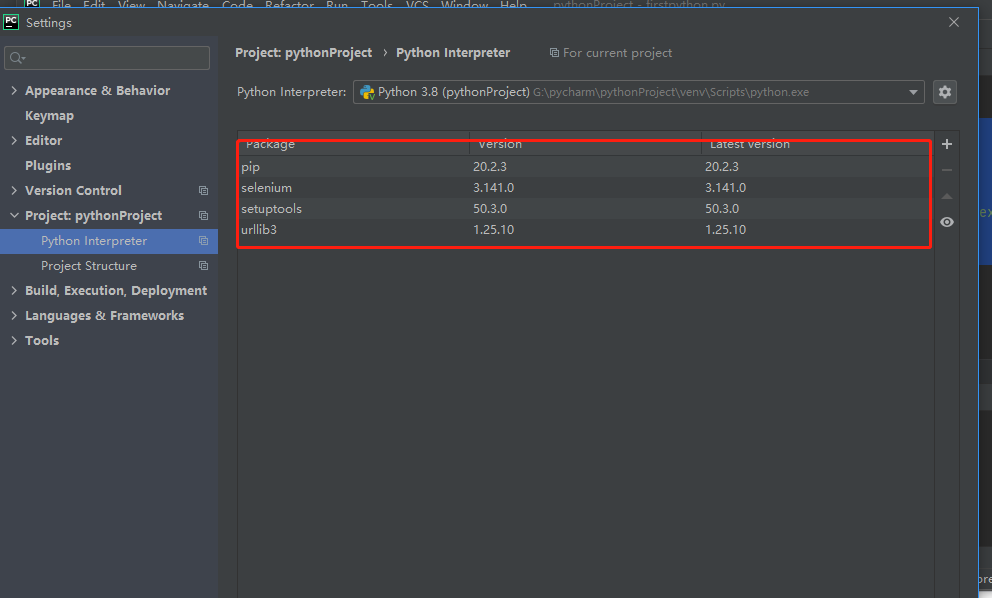Open the Python Interpreter dropdown

[x=913, y=92]
